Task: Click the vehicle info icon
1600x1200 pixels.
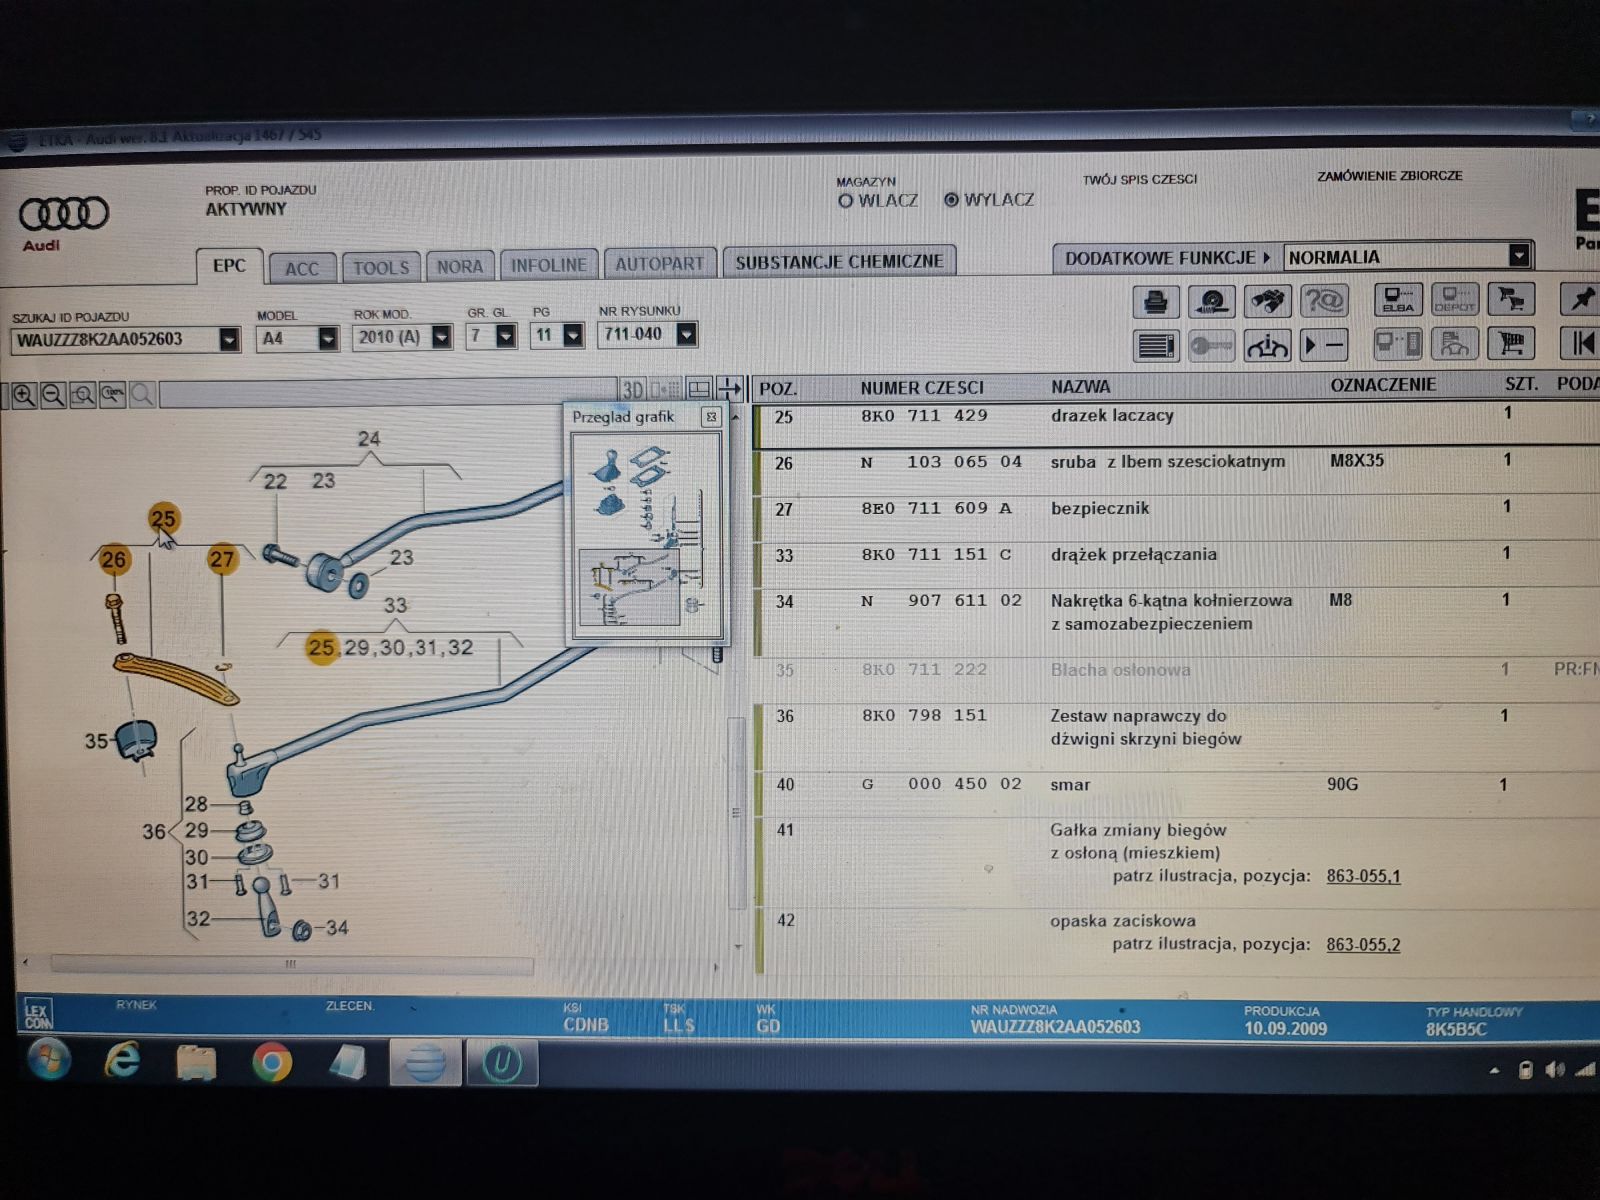Action: click(1267, 346)
